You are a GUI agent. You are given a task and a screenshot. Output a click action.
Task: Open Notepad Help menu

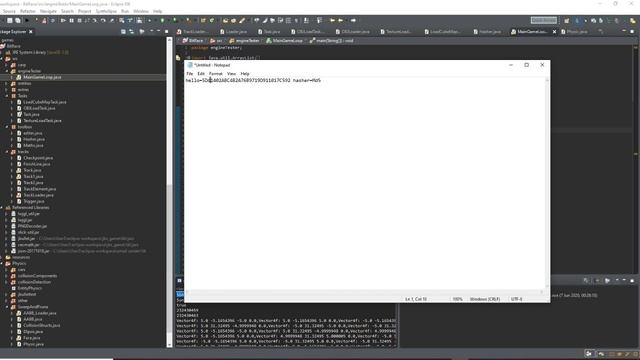click(245, 74)
